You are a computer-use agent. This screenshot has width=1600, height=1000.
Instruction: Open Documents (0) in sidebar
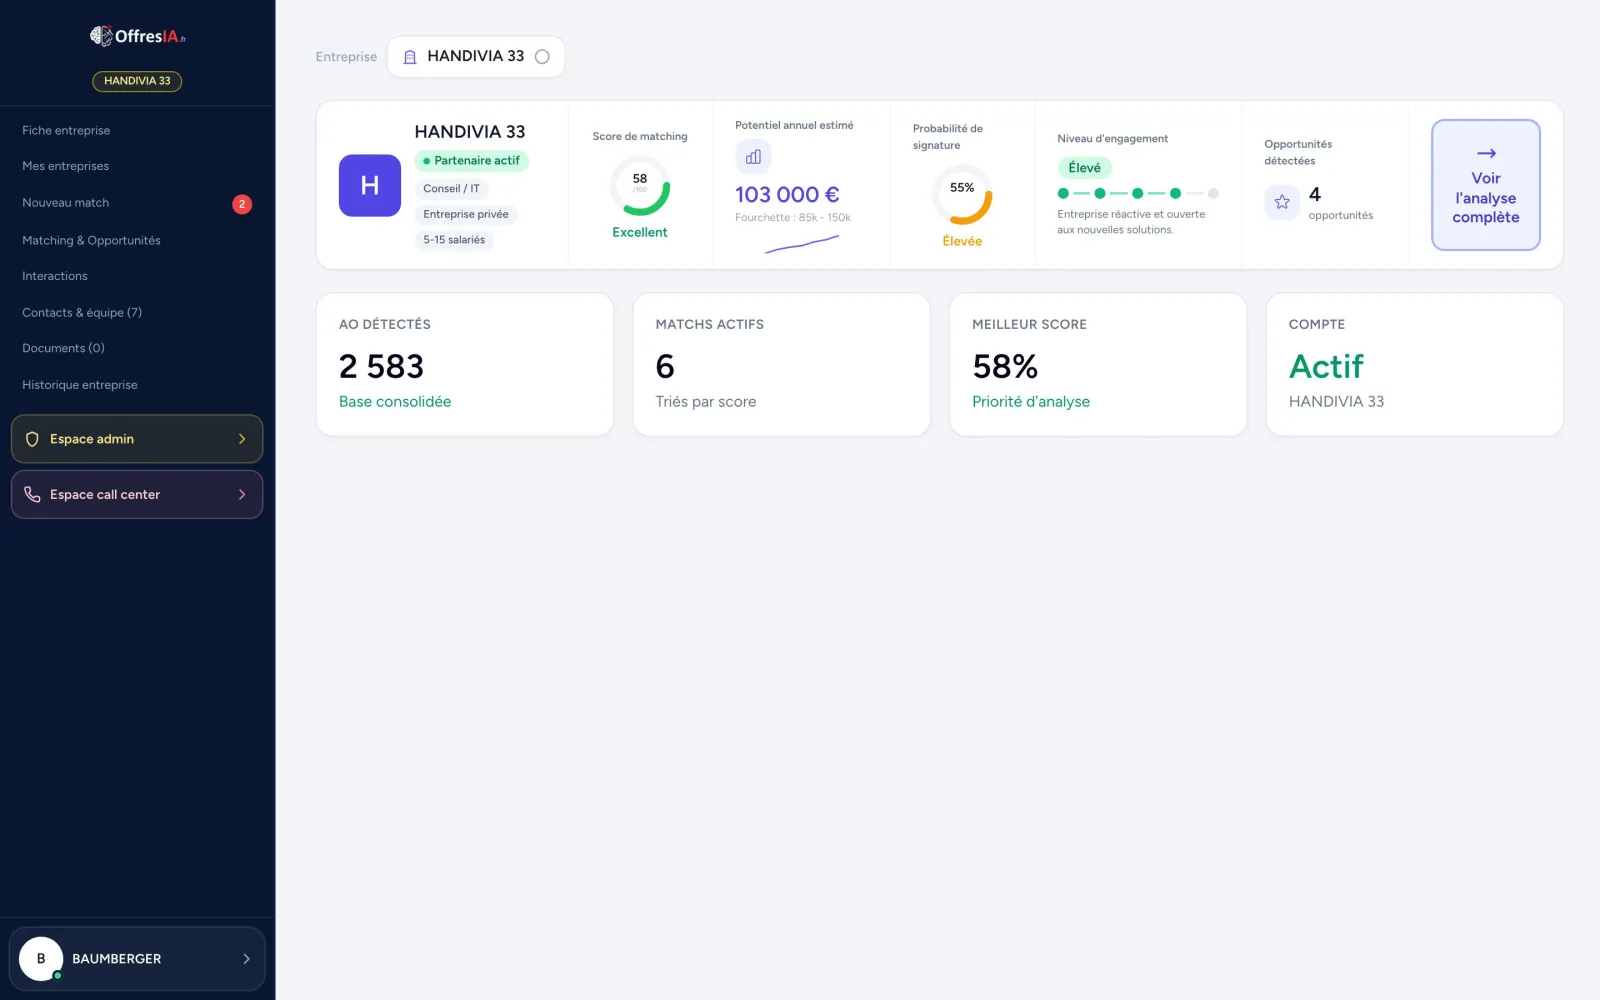[x=63, y=348]
